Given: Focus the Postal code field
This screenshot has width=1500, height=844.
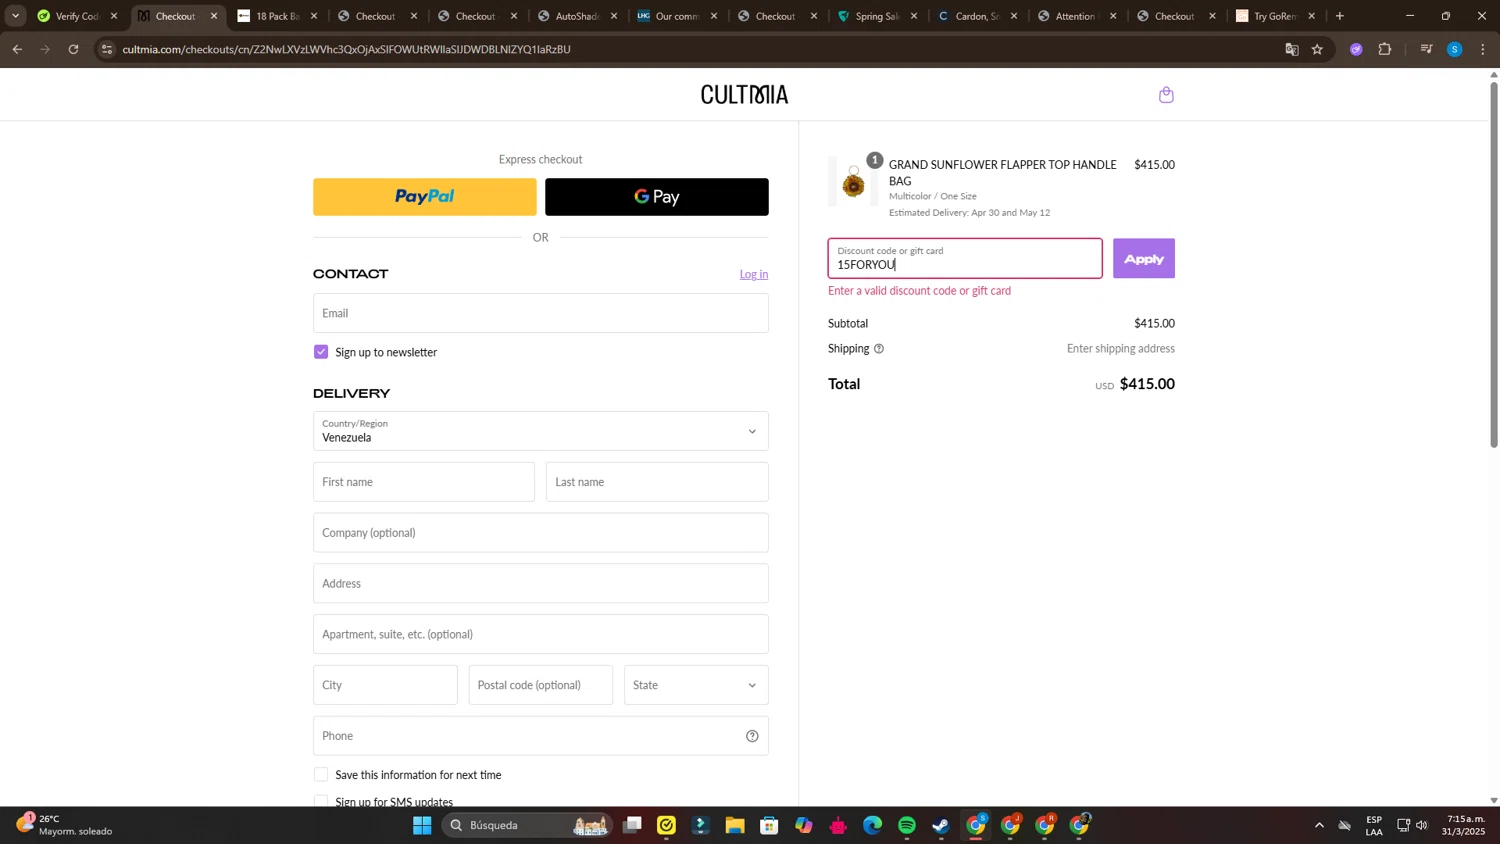Looking at the screenshot, I should (x=540, y=685).
